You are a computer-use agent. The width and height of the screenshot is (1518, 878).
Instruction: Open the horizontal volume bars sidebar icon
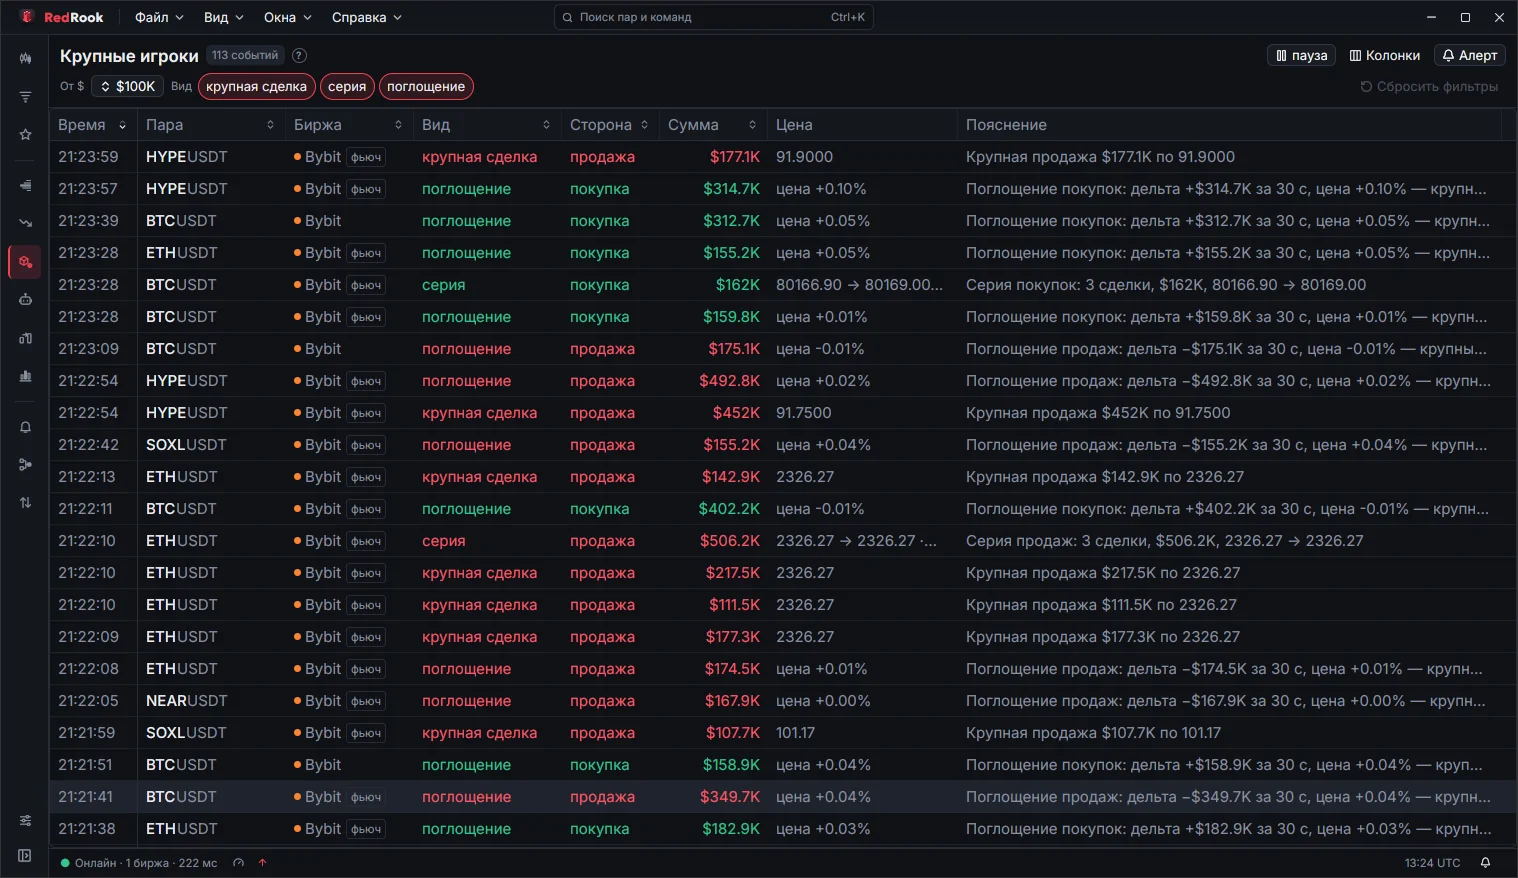coord(25,185)
